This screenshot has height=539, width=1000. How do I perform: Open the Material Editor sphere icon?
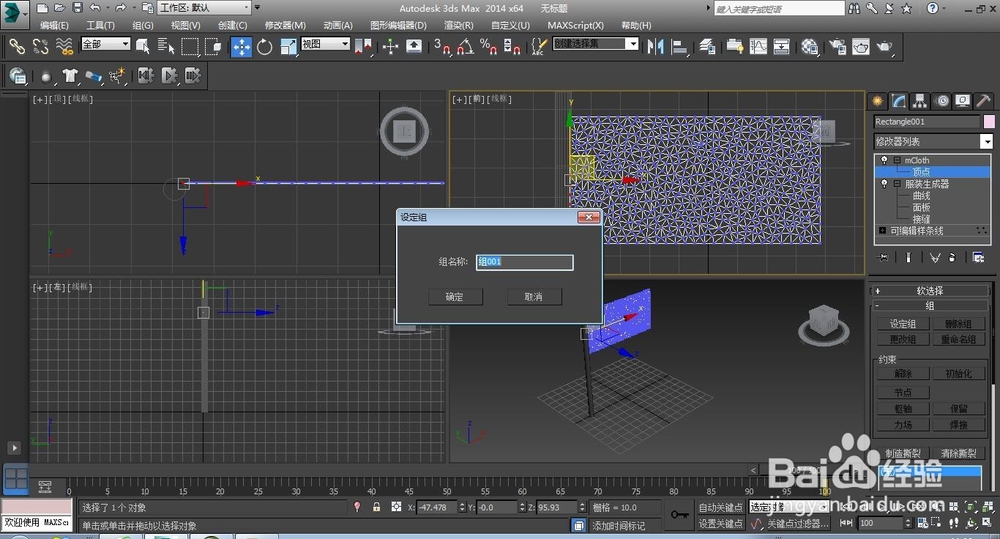(x=809, y=46)
